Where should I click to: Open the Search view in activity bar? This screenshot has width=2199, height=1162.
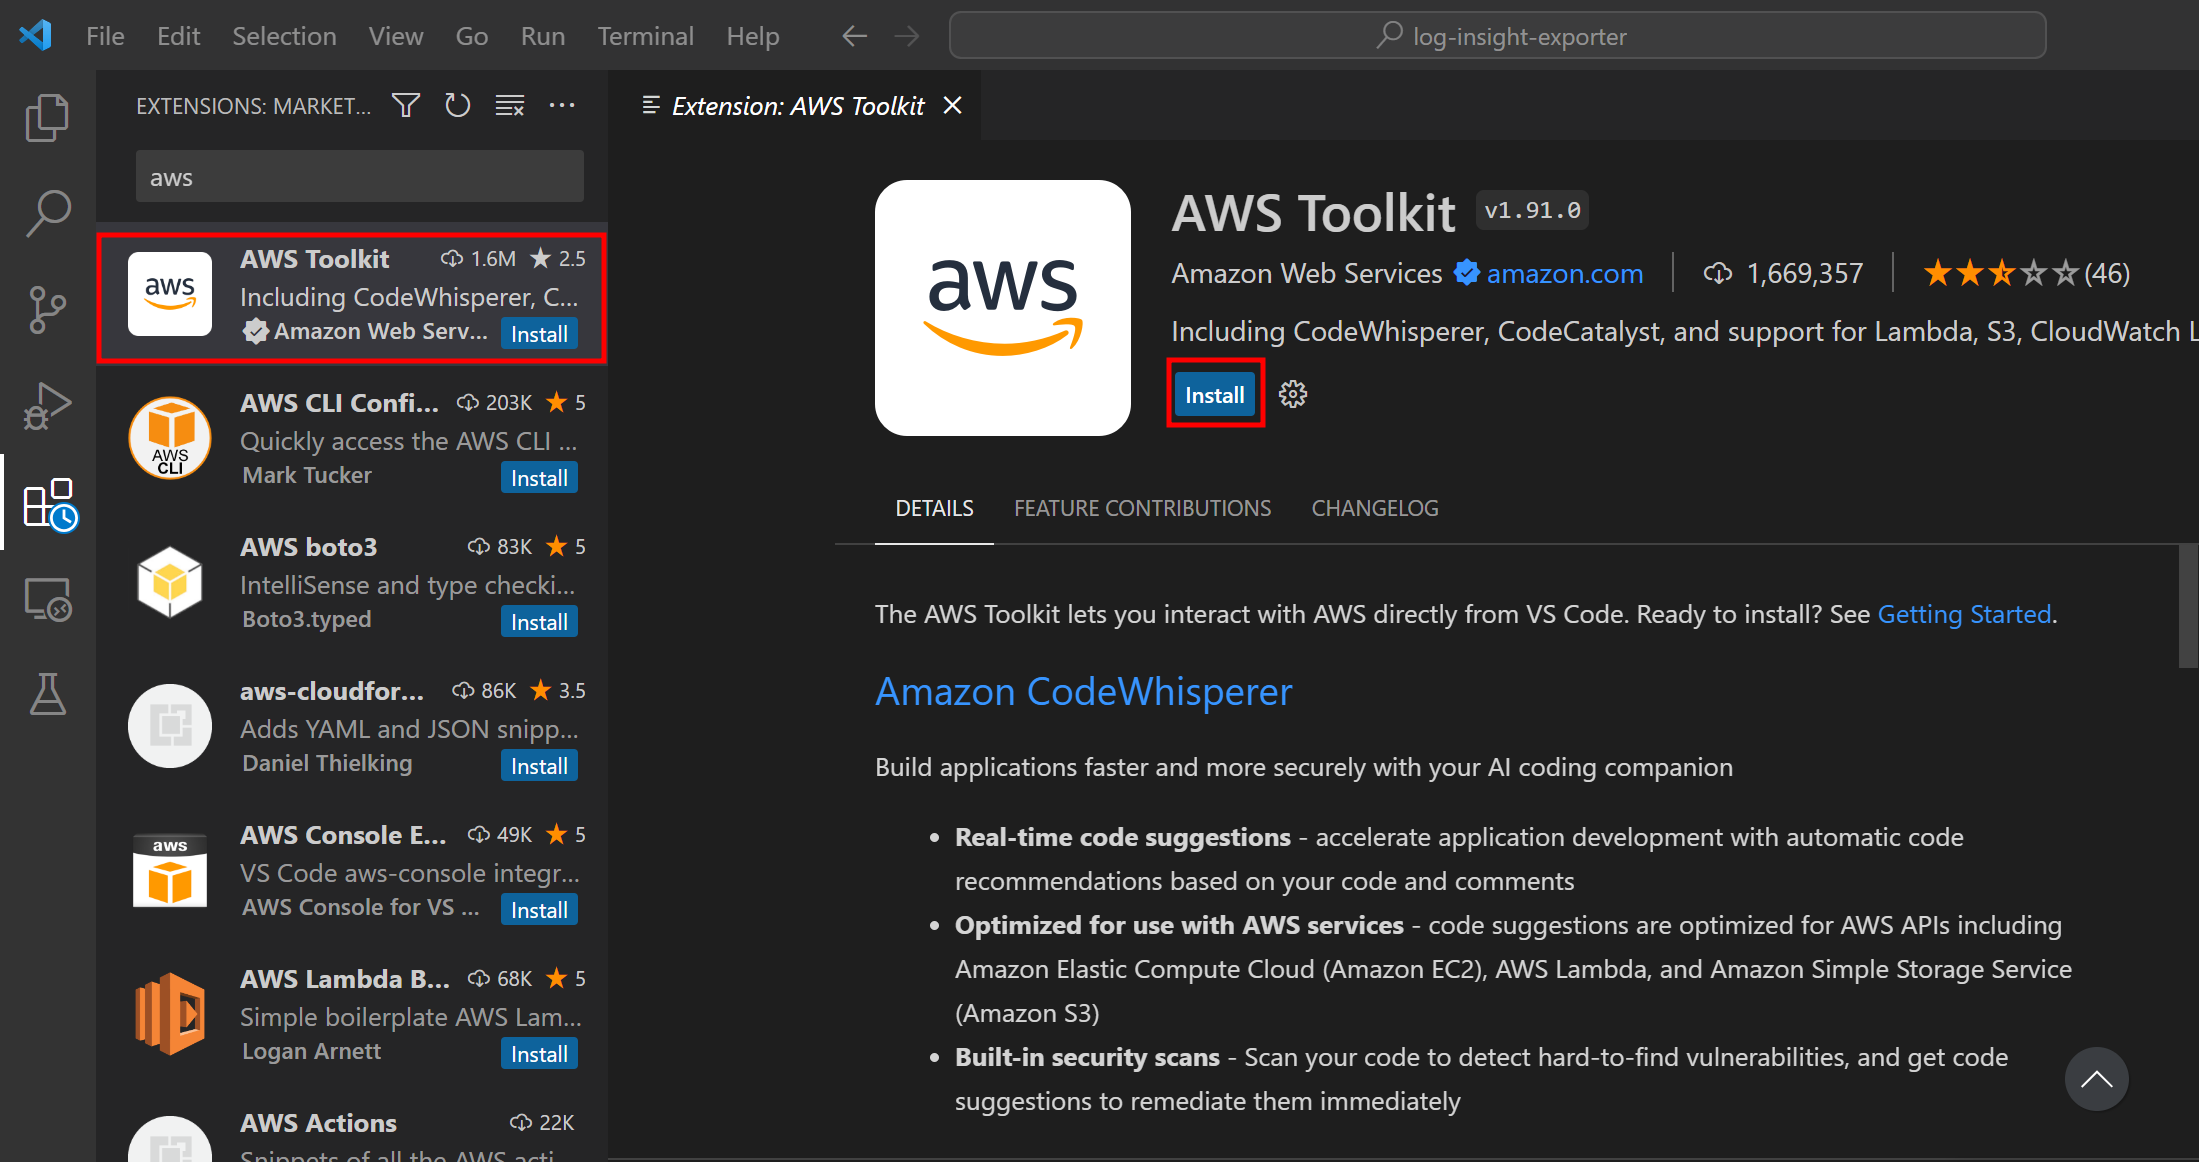coord(47,213)
